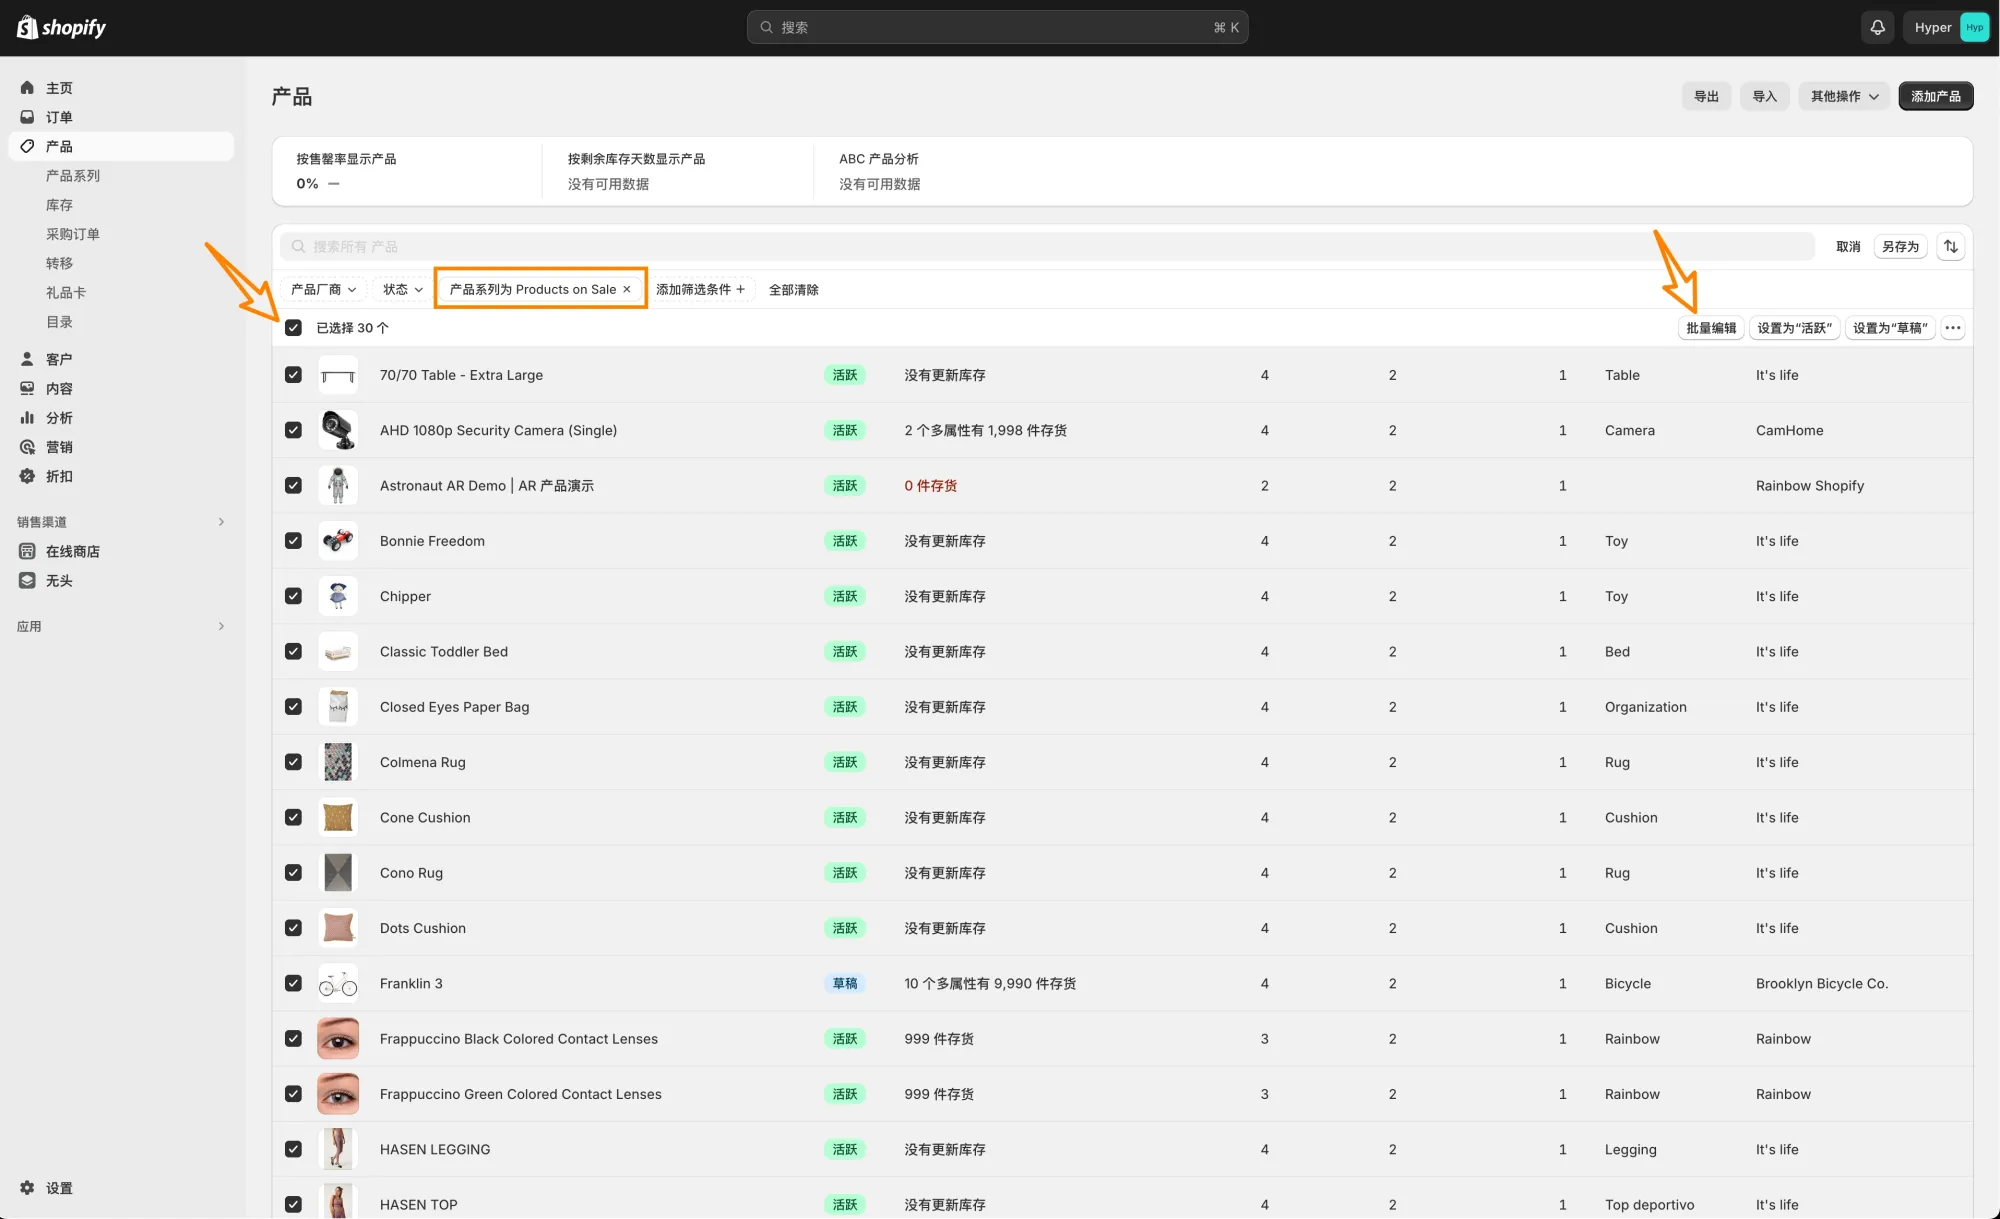Uncheck the select-all products checkbox

(x=293, y=328)
